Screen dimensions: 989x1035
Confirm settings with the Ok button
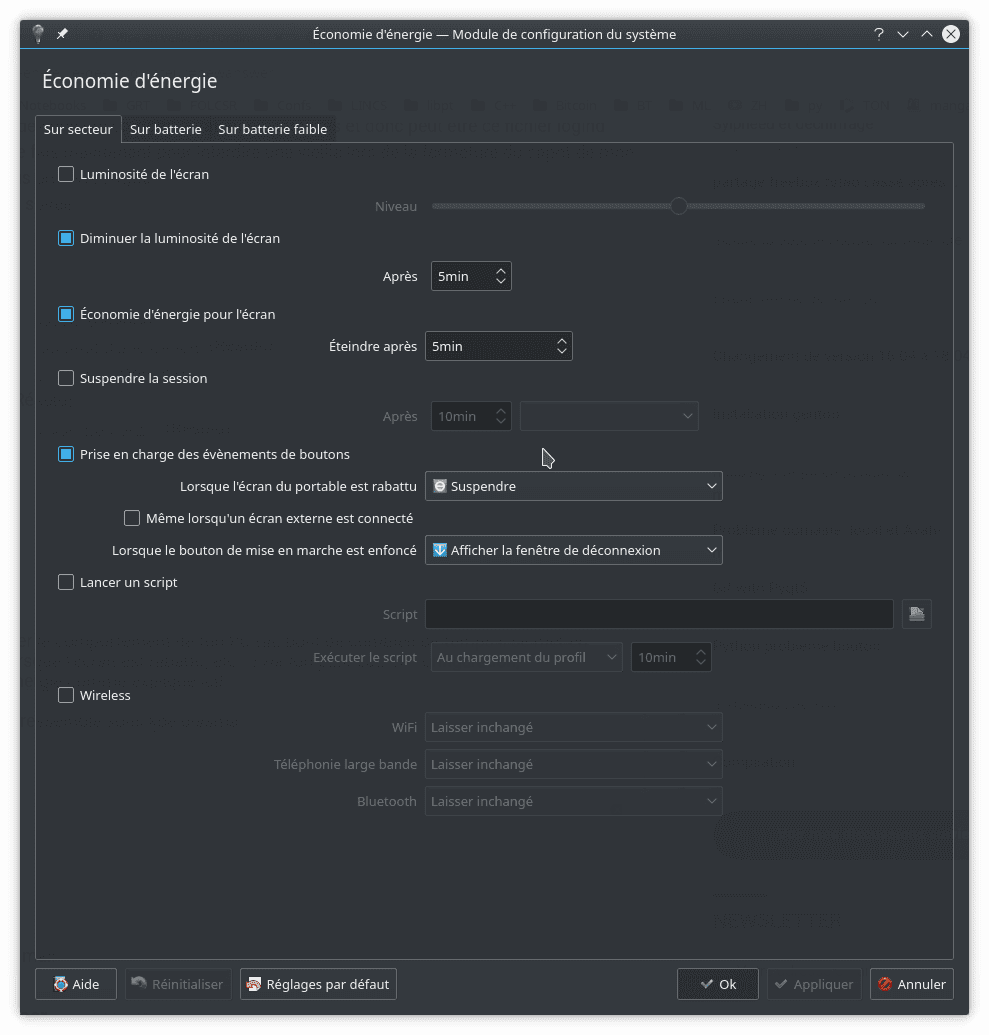[x=717, y=984]
